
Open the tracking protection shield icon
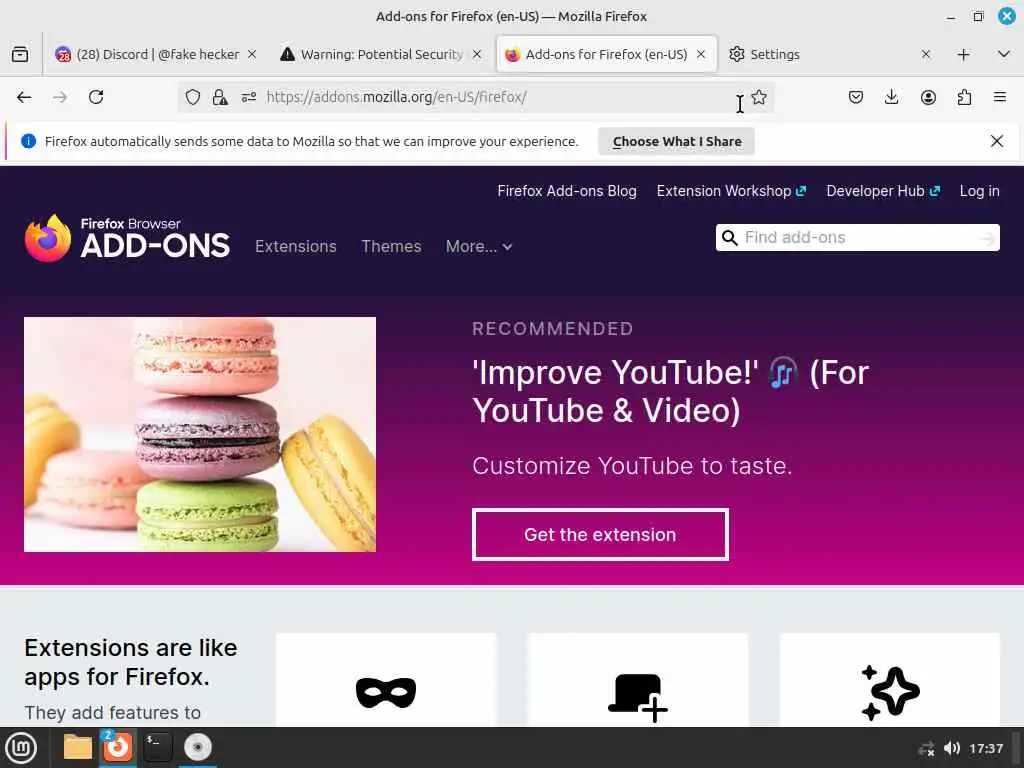coord(193,97)
